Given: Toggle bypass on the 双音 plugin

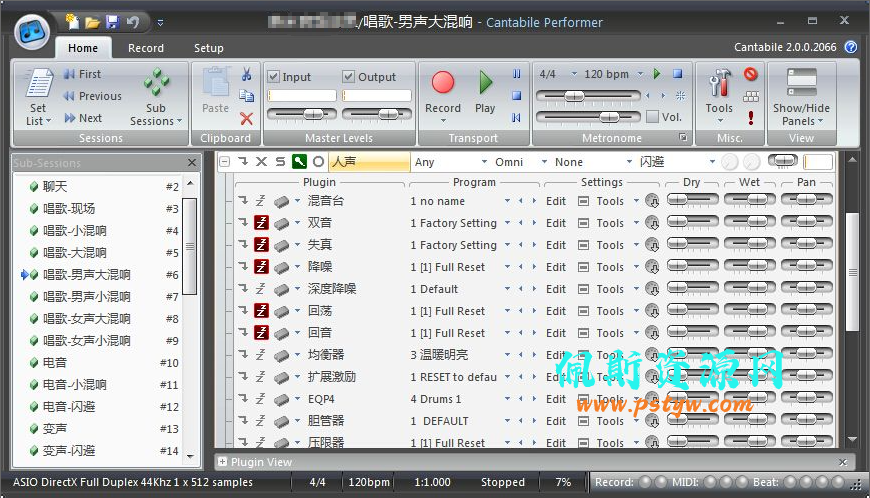Looking at the screenshot, I should [261, 223].
